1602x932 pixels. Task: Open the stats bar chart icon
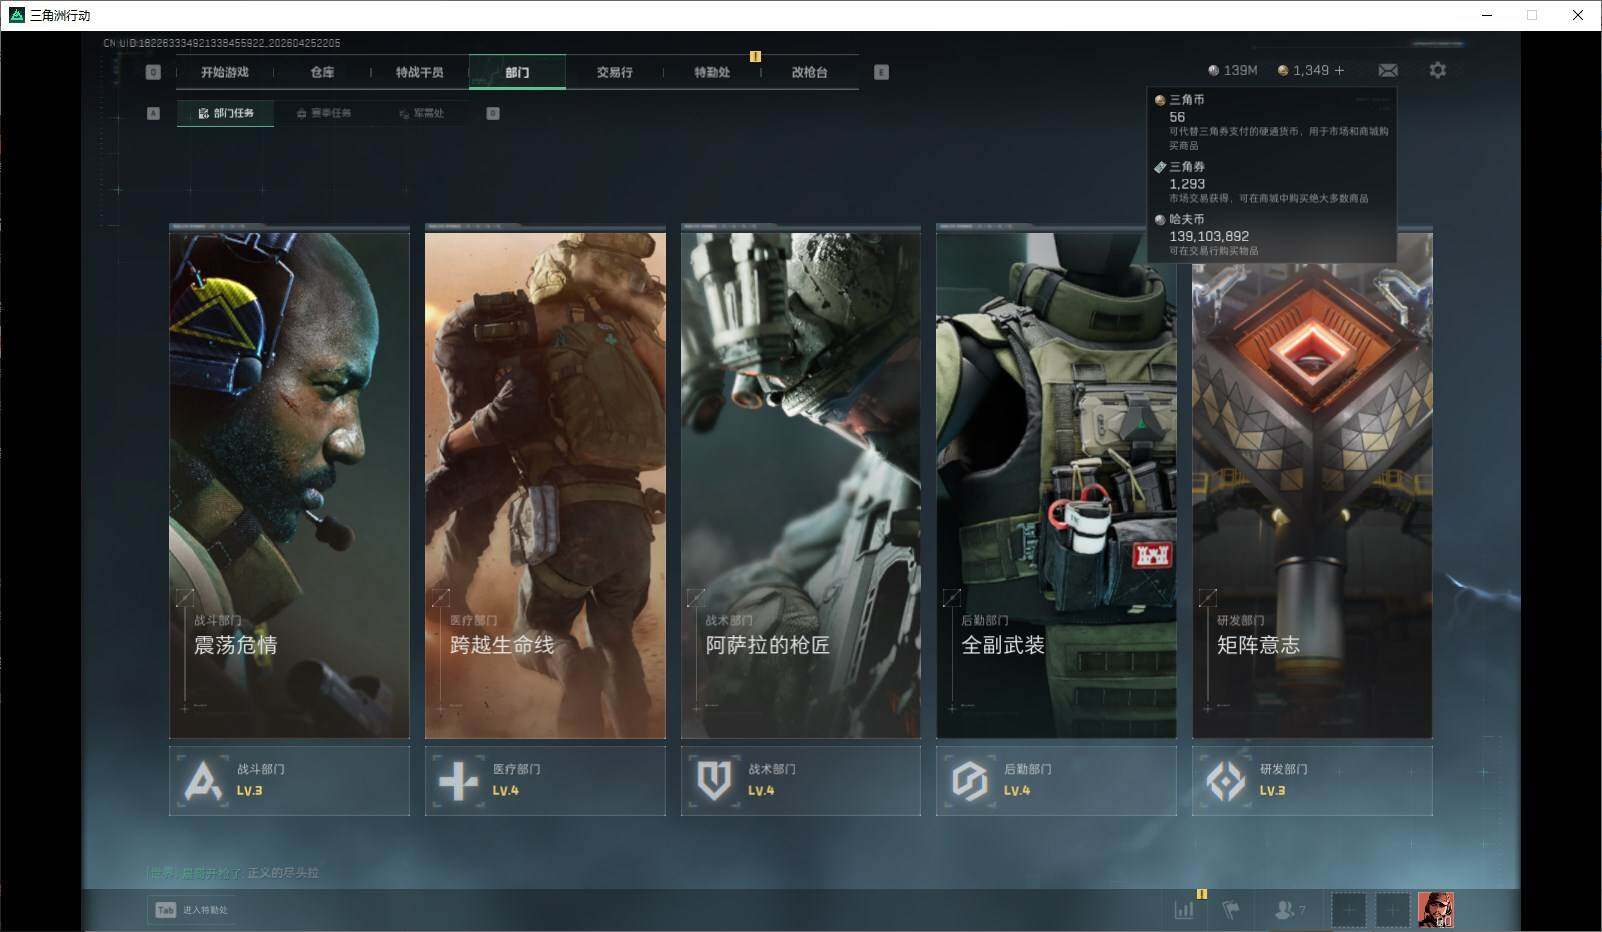(x=1184, y=910)
